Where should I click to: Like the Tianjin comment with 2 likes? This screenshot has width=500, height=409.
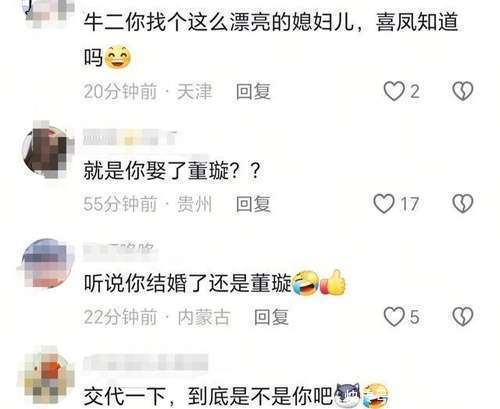click(394, 91)
